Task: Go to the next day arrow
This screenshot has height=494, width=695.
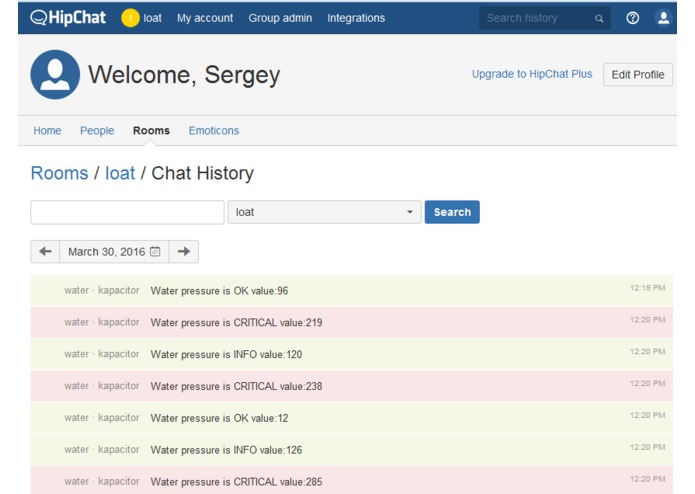Action: coord(184,252)
